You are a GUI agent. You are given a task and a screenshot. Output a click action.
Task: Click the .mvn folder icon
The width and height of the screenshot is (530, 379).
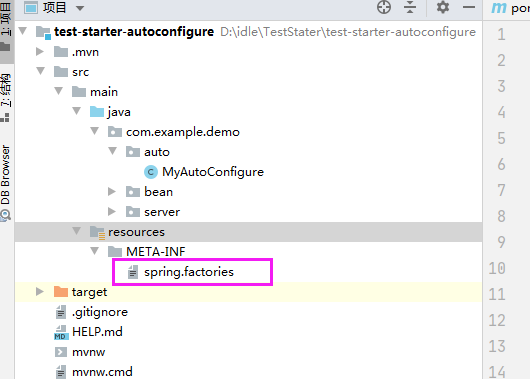tap(61, 52)
